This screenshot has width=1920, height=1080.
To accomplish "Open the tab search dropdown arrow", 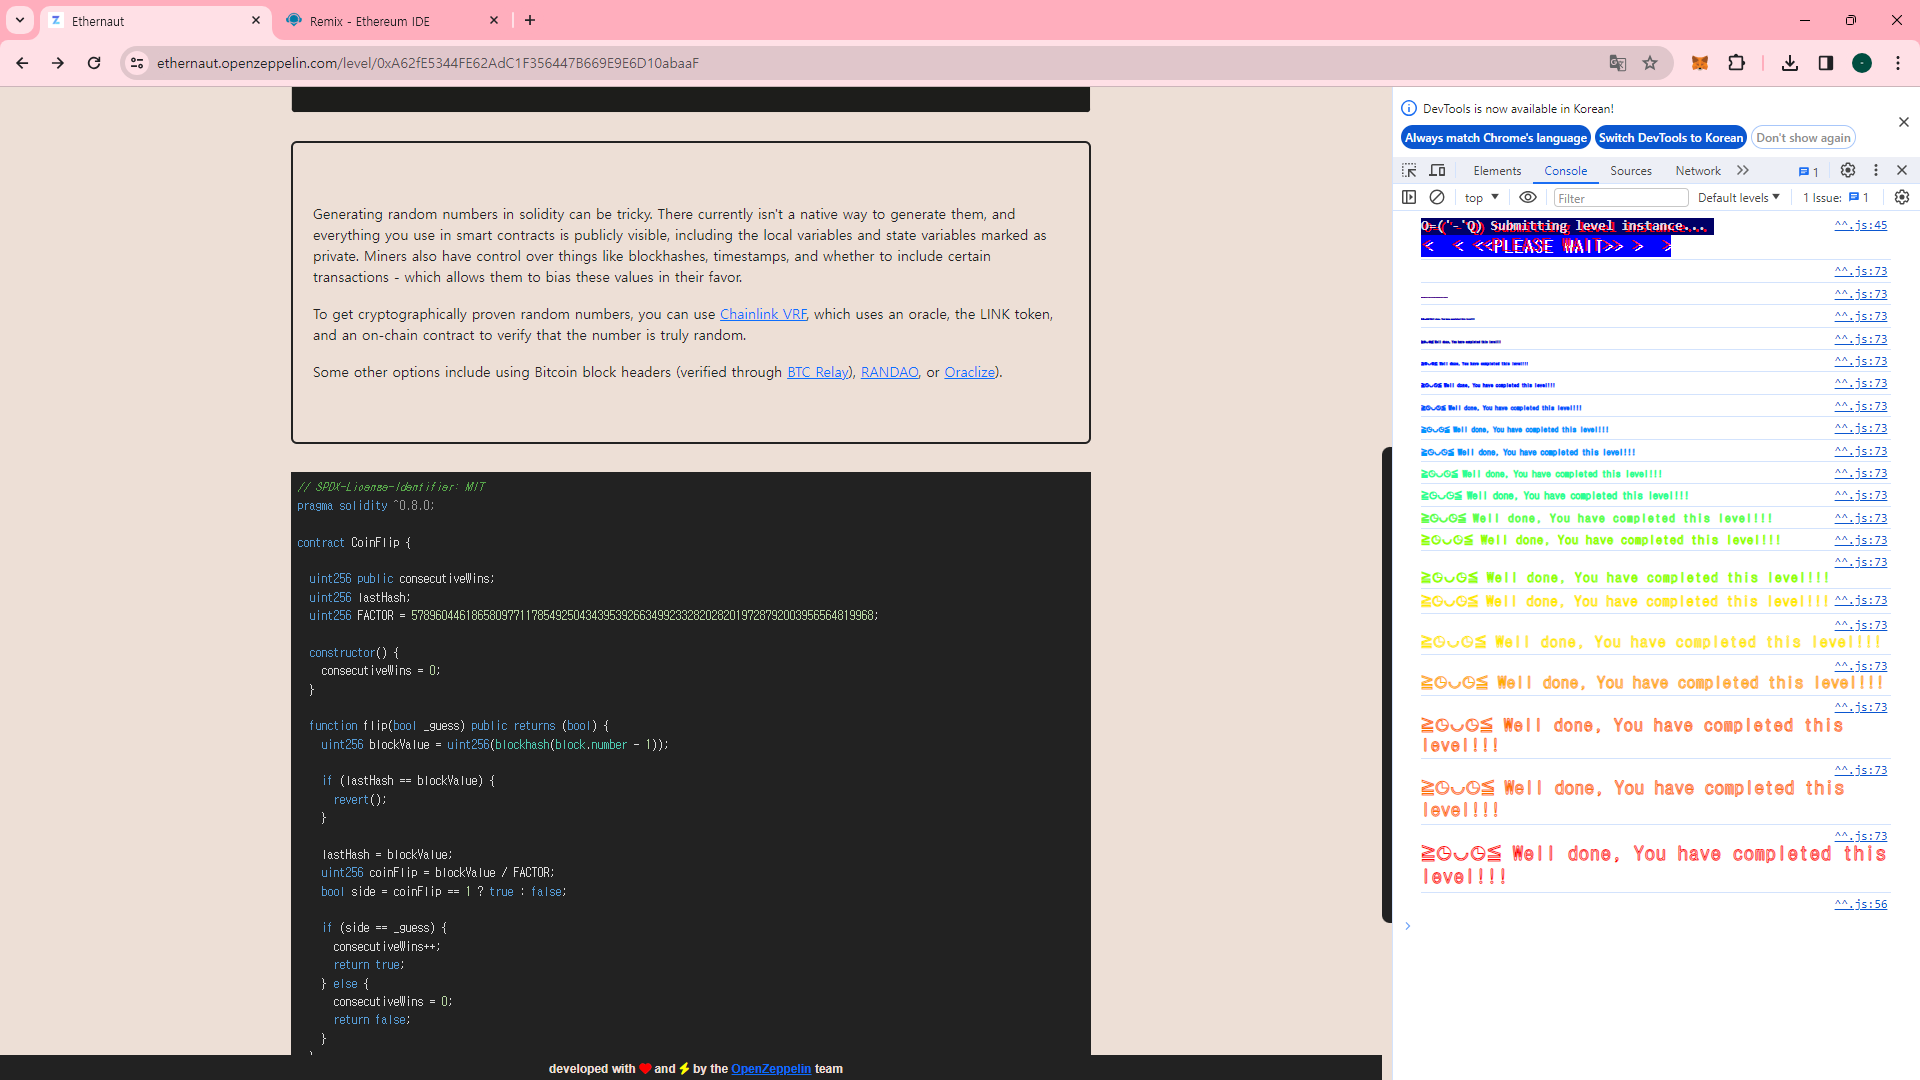I will click(20, 20).
